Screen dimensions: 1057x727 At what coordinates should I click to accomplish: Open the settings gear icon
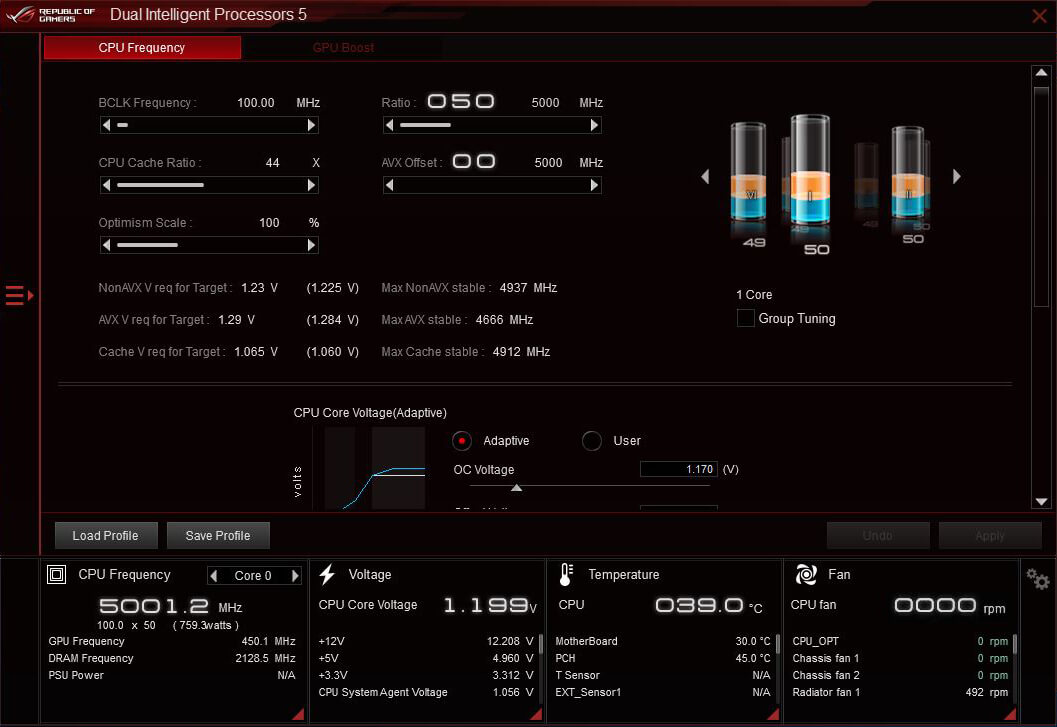point(1037,579)
